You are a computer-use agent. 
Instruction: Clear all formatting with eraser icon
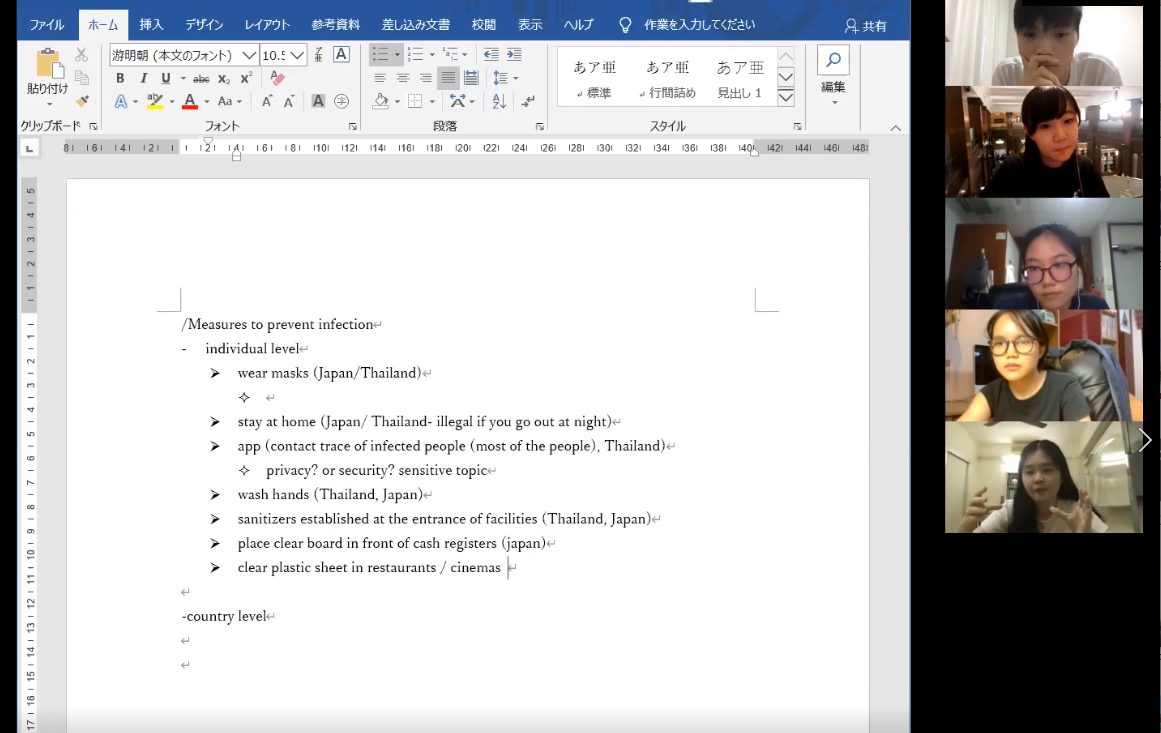[x=278, y=78]
